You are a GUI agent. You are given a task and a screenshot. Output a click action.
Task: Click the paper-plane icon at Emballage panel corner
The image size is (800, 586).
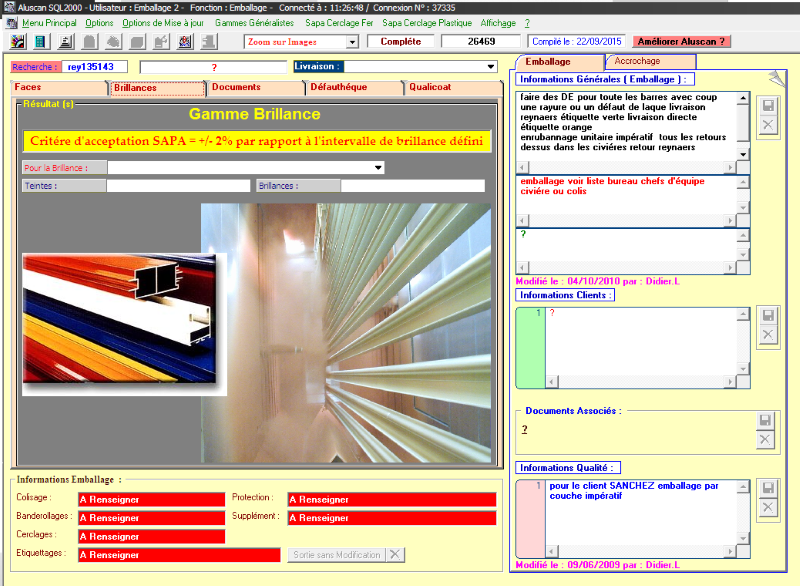pos(776,78)
